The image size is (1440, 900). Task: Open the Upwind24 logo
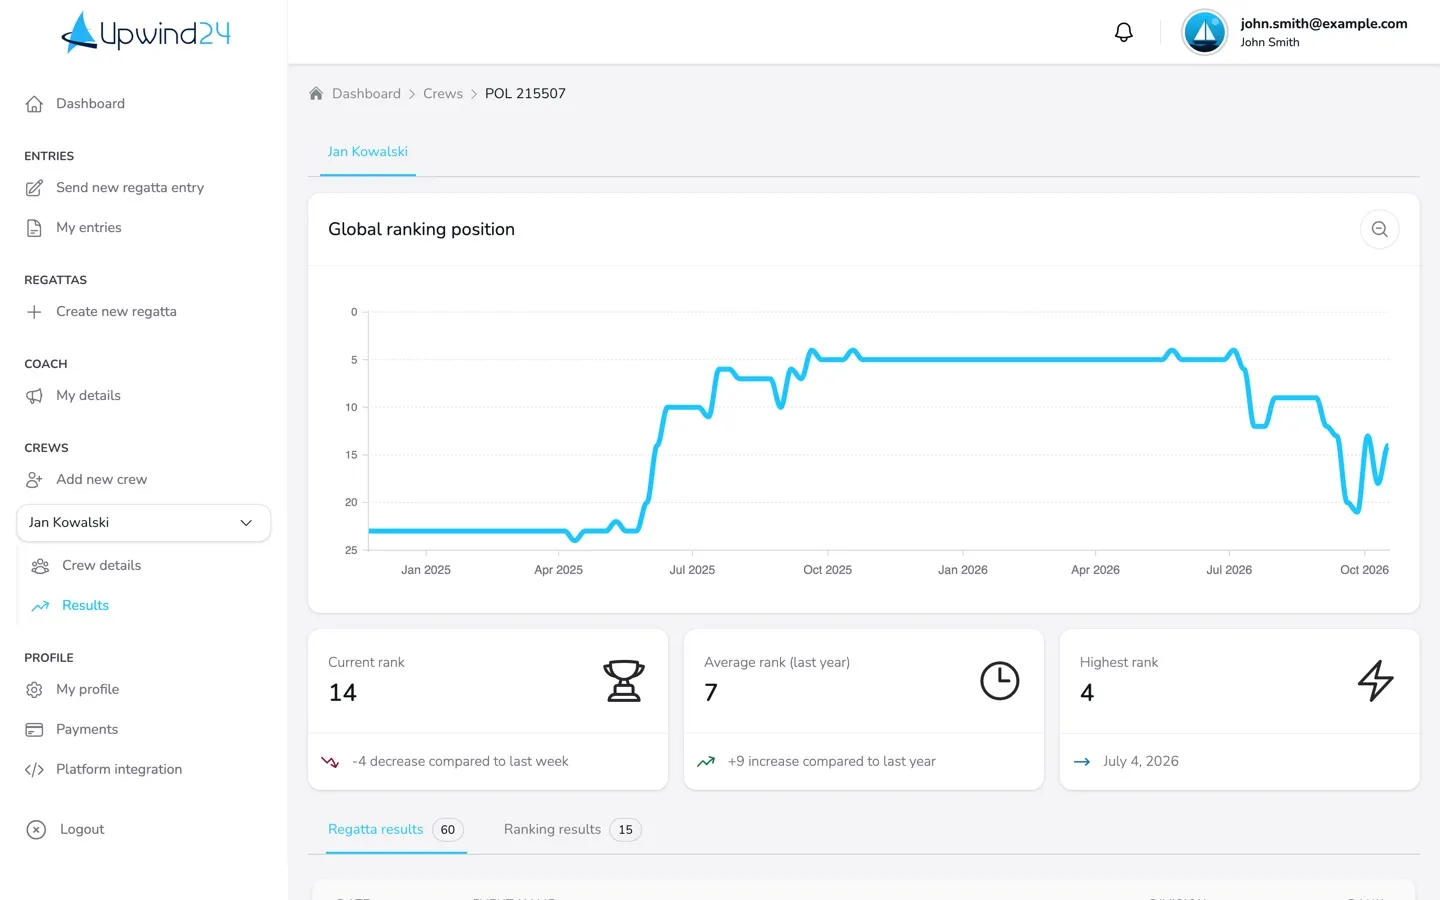146,33
